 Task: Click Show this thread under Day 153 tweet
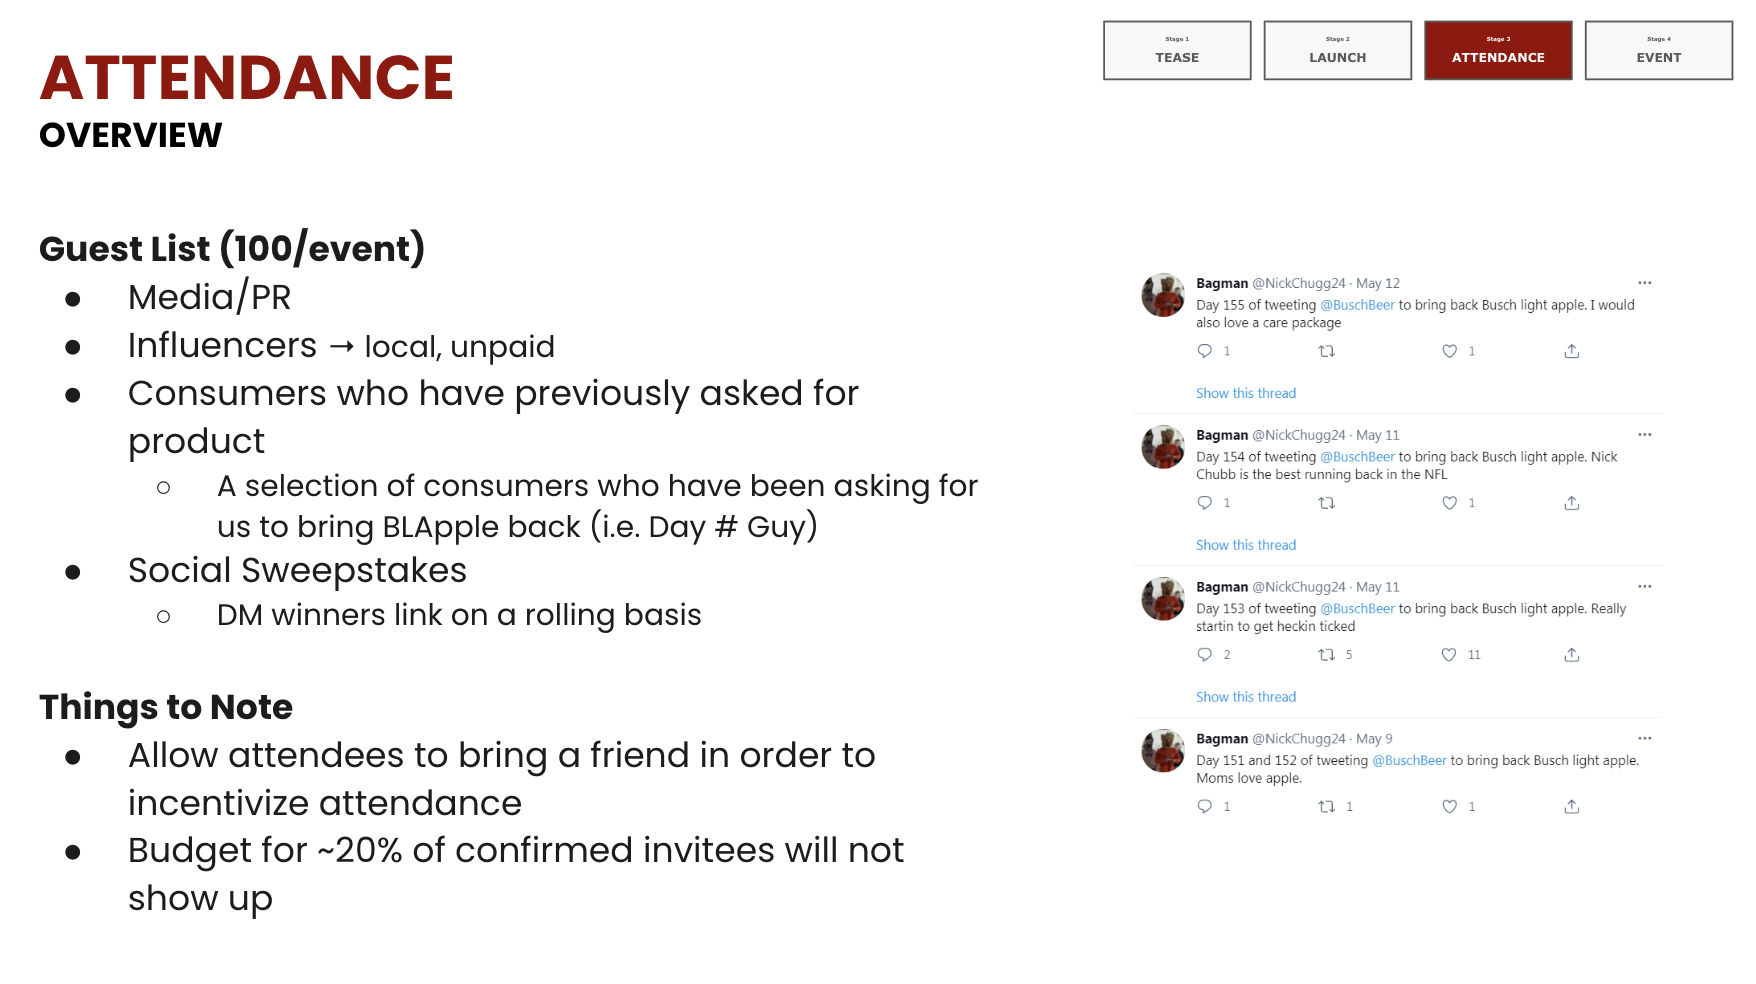[1246, 697]
